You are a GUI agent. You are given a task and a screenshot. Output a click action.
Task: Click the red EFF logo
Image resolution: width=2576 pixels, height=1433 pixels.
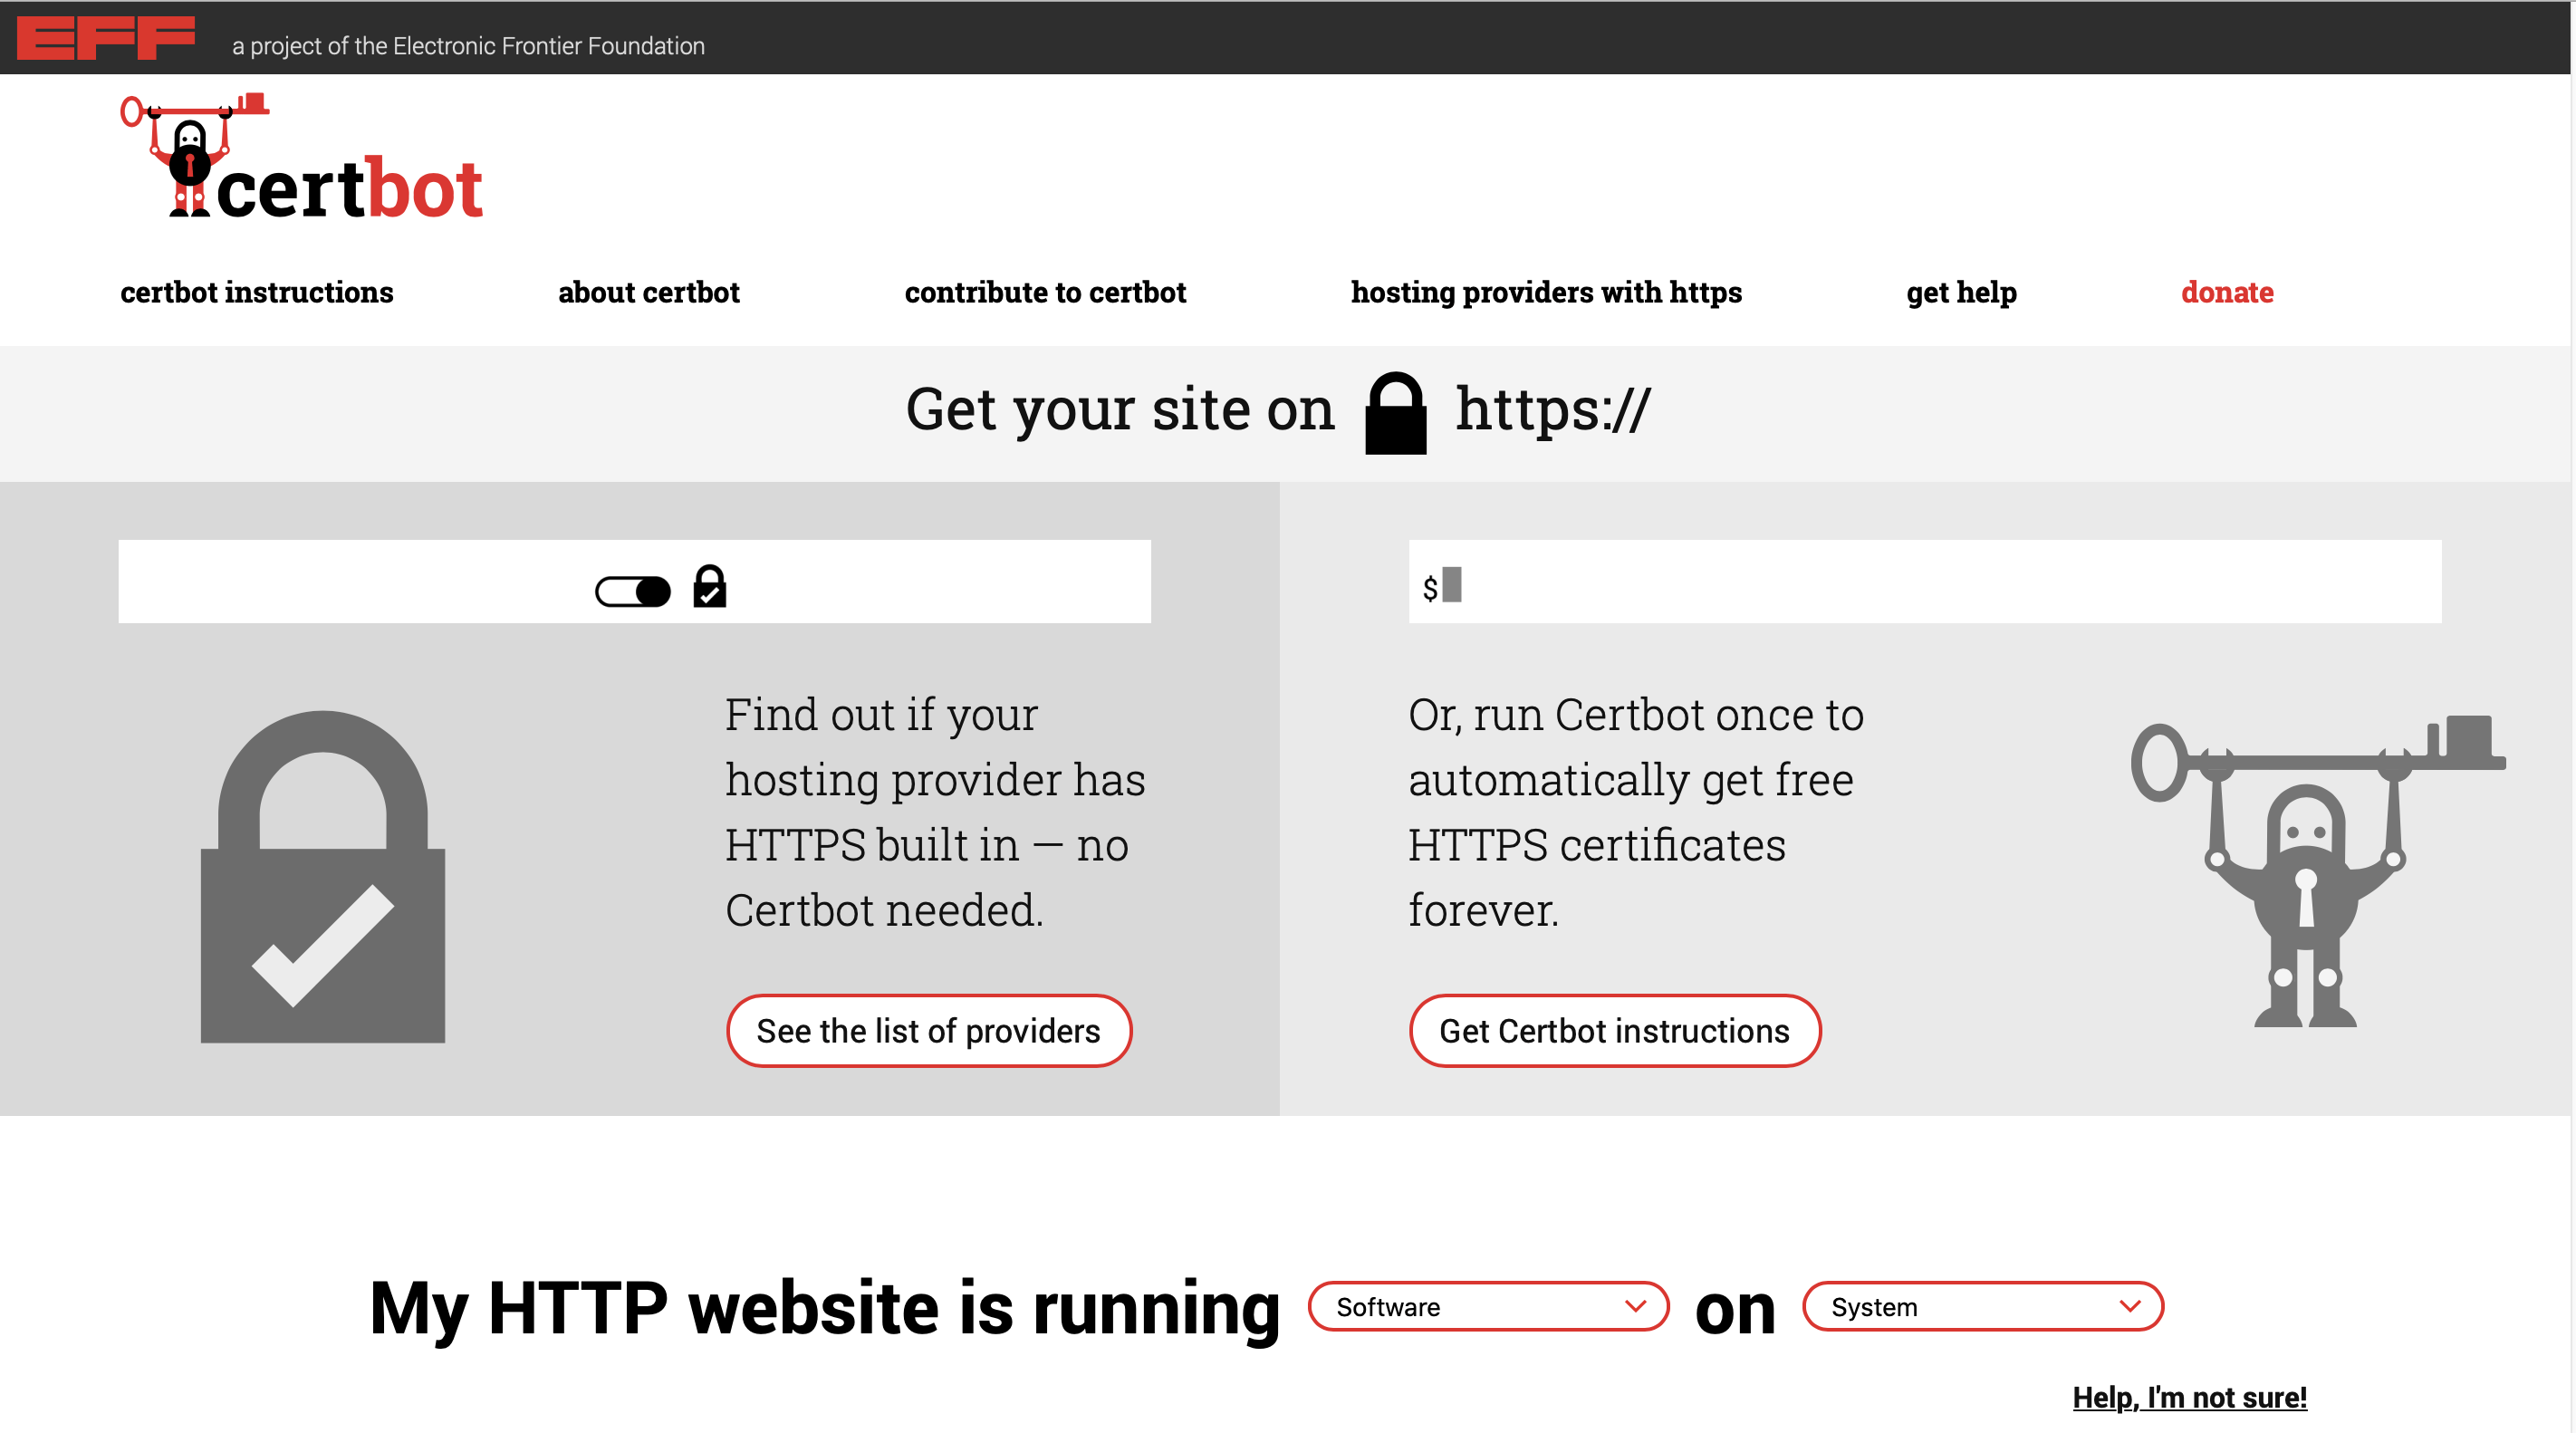pyautogui.click(x=106, y=38)
